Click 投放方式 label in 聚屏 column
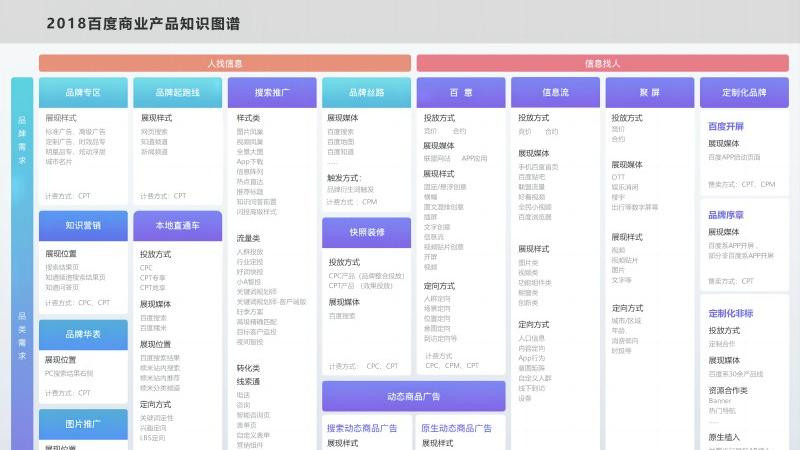Image resolution: width=800 pixels, height=450 pixels. pyautogui.click(x=628, y=118)
